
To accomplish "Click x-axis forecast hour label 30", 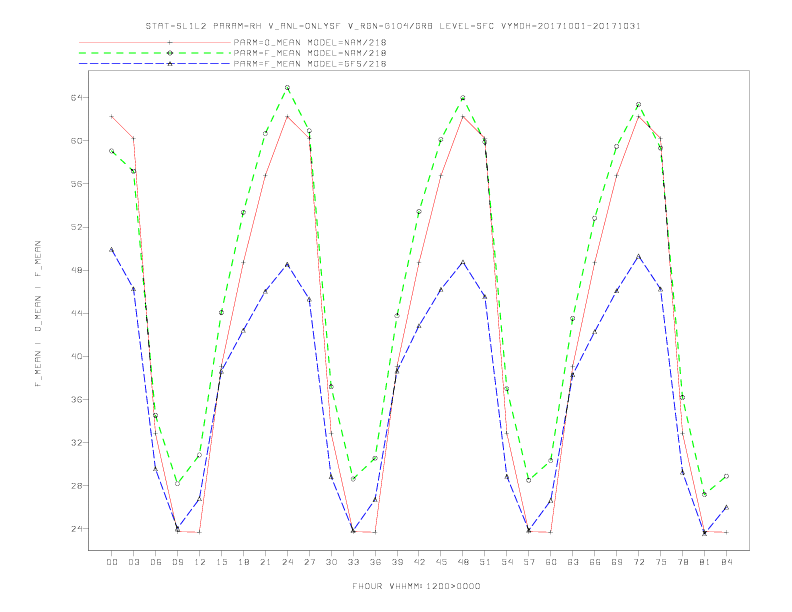I will [331, 562].
